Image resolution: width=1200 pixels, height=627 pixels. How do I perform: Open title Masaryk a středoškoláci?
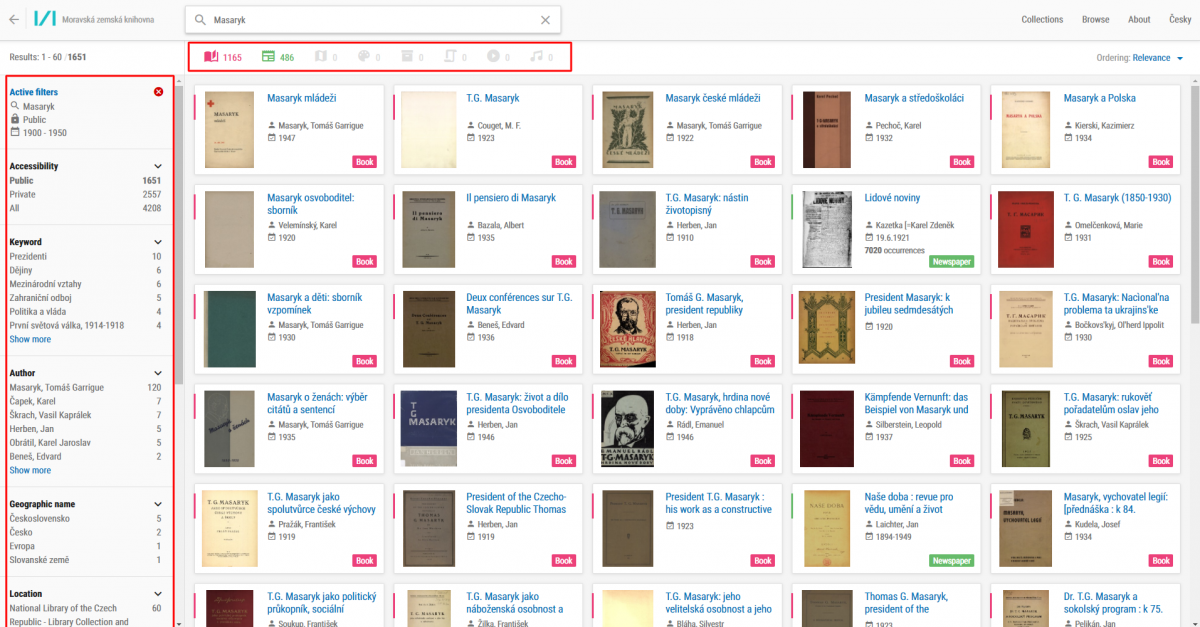(914, 98)
